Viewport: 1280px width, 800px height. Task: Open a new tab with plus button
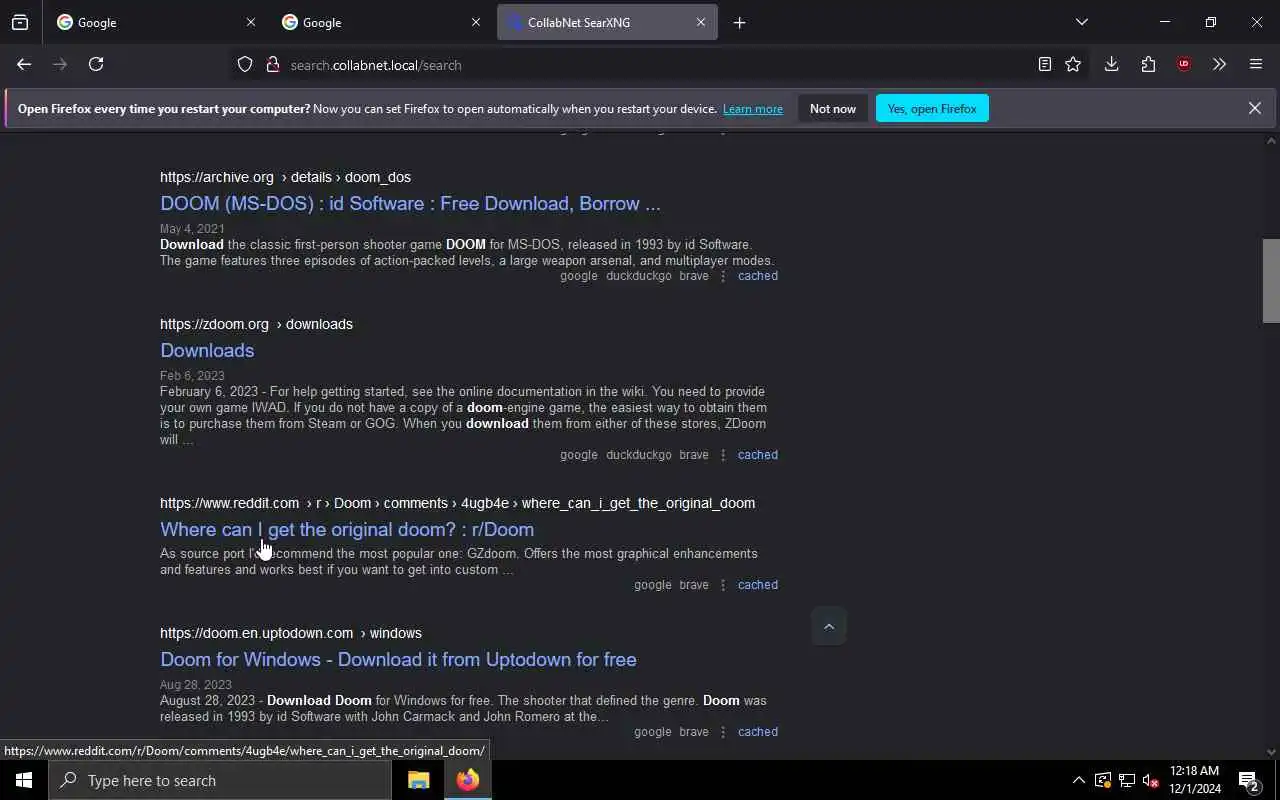[739, 22]
